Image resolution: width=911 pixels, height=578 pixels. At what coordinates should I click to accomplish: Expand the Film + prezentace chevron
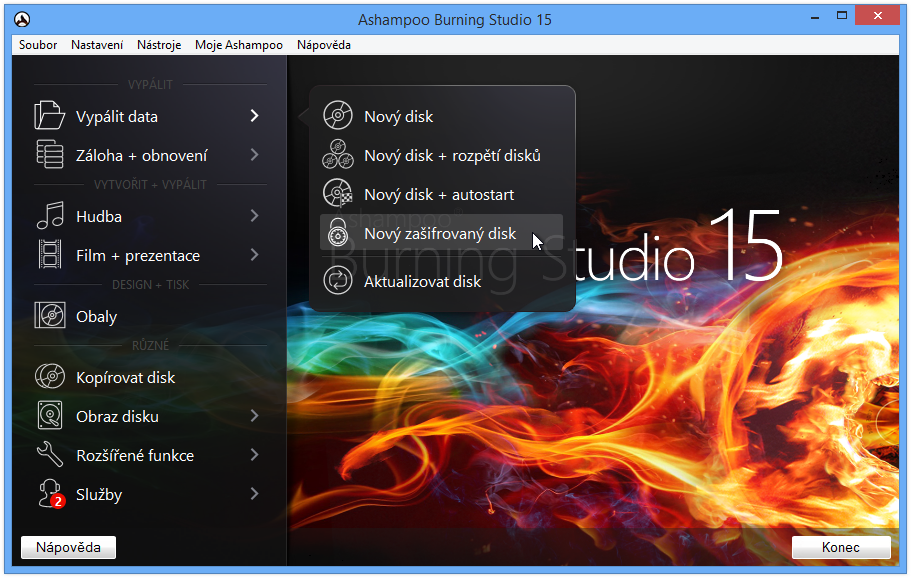coord(254,254)
